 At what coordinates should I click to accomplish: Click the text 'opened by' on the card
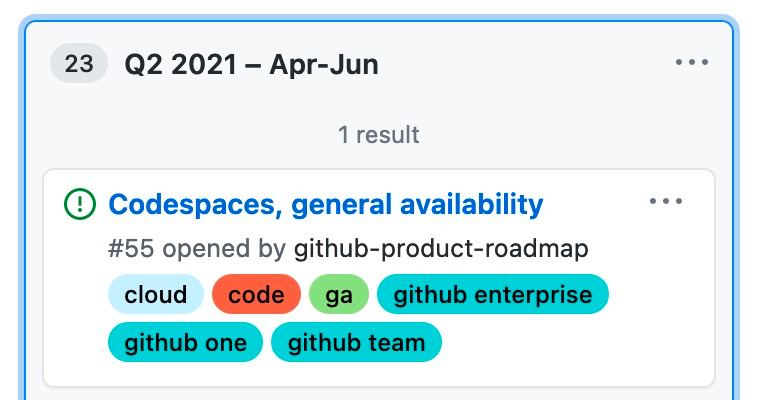point(224,249)
